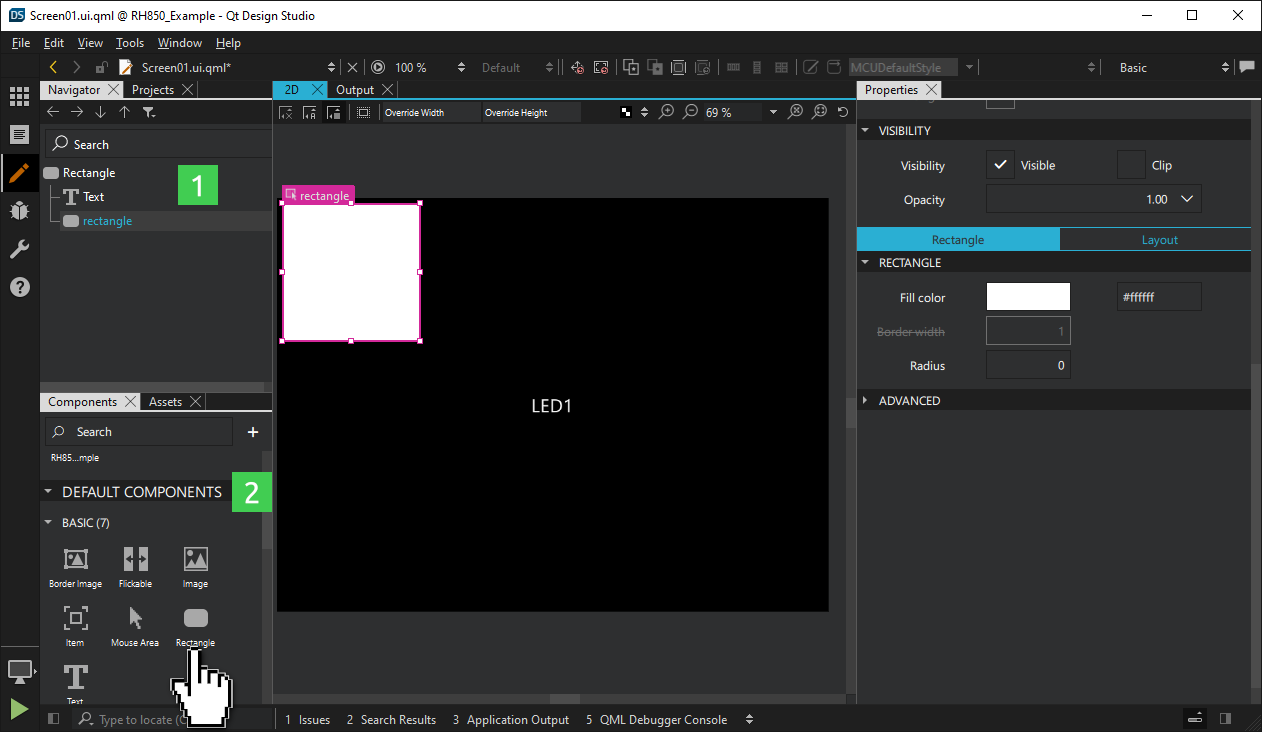This screenshot has width=1262, height=732.
Task: Zoom in using the magnifier plus icon
Action: coord(666,112)
